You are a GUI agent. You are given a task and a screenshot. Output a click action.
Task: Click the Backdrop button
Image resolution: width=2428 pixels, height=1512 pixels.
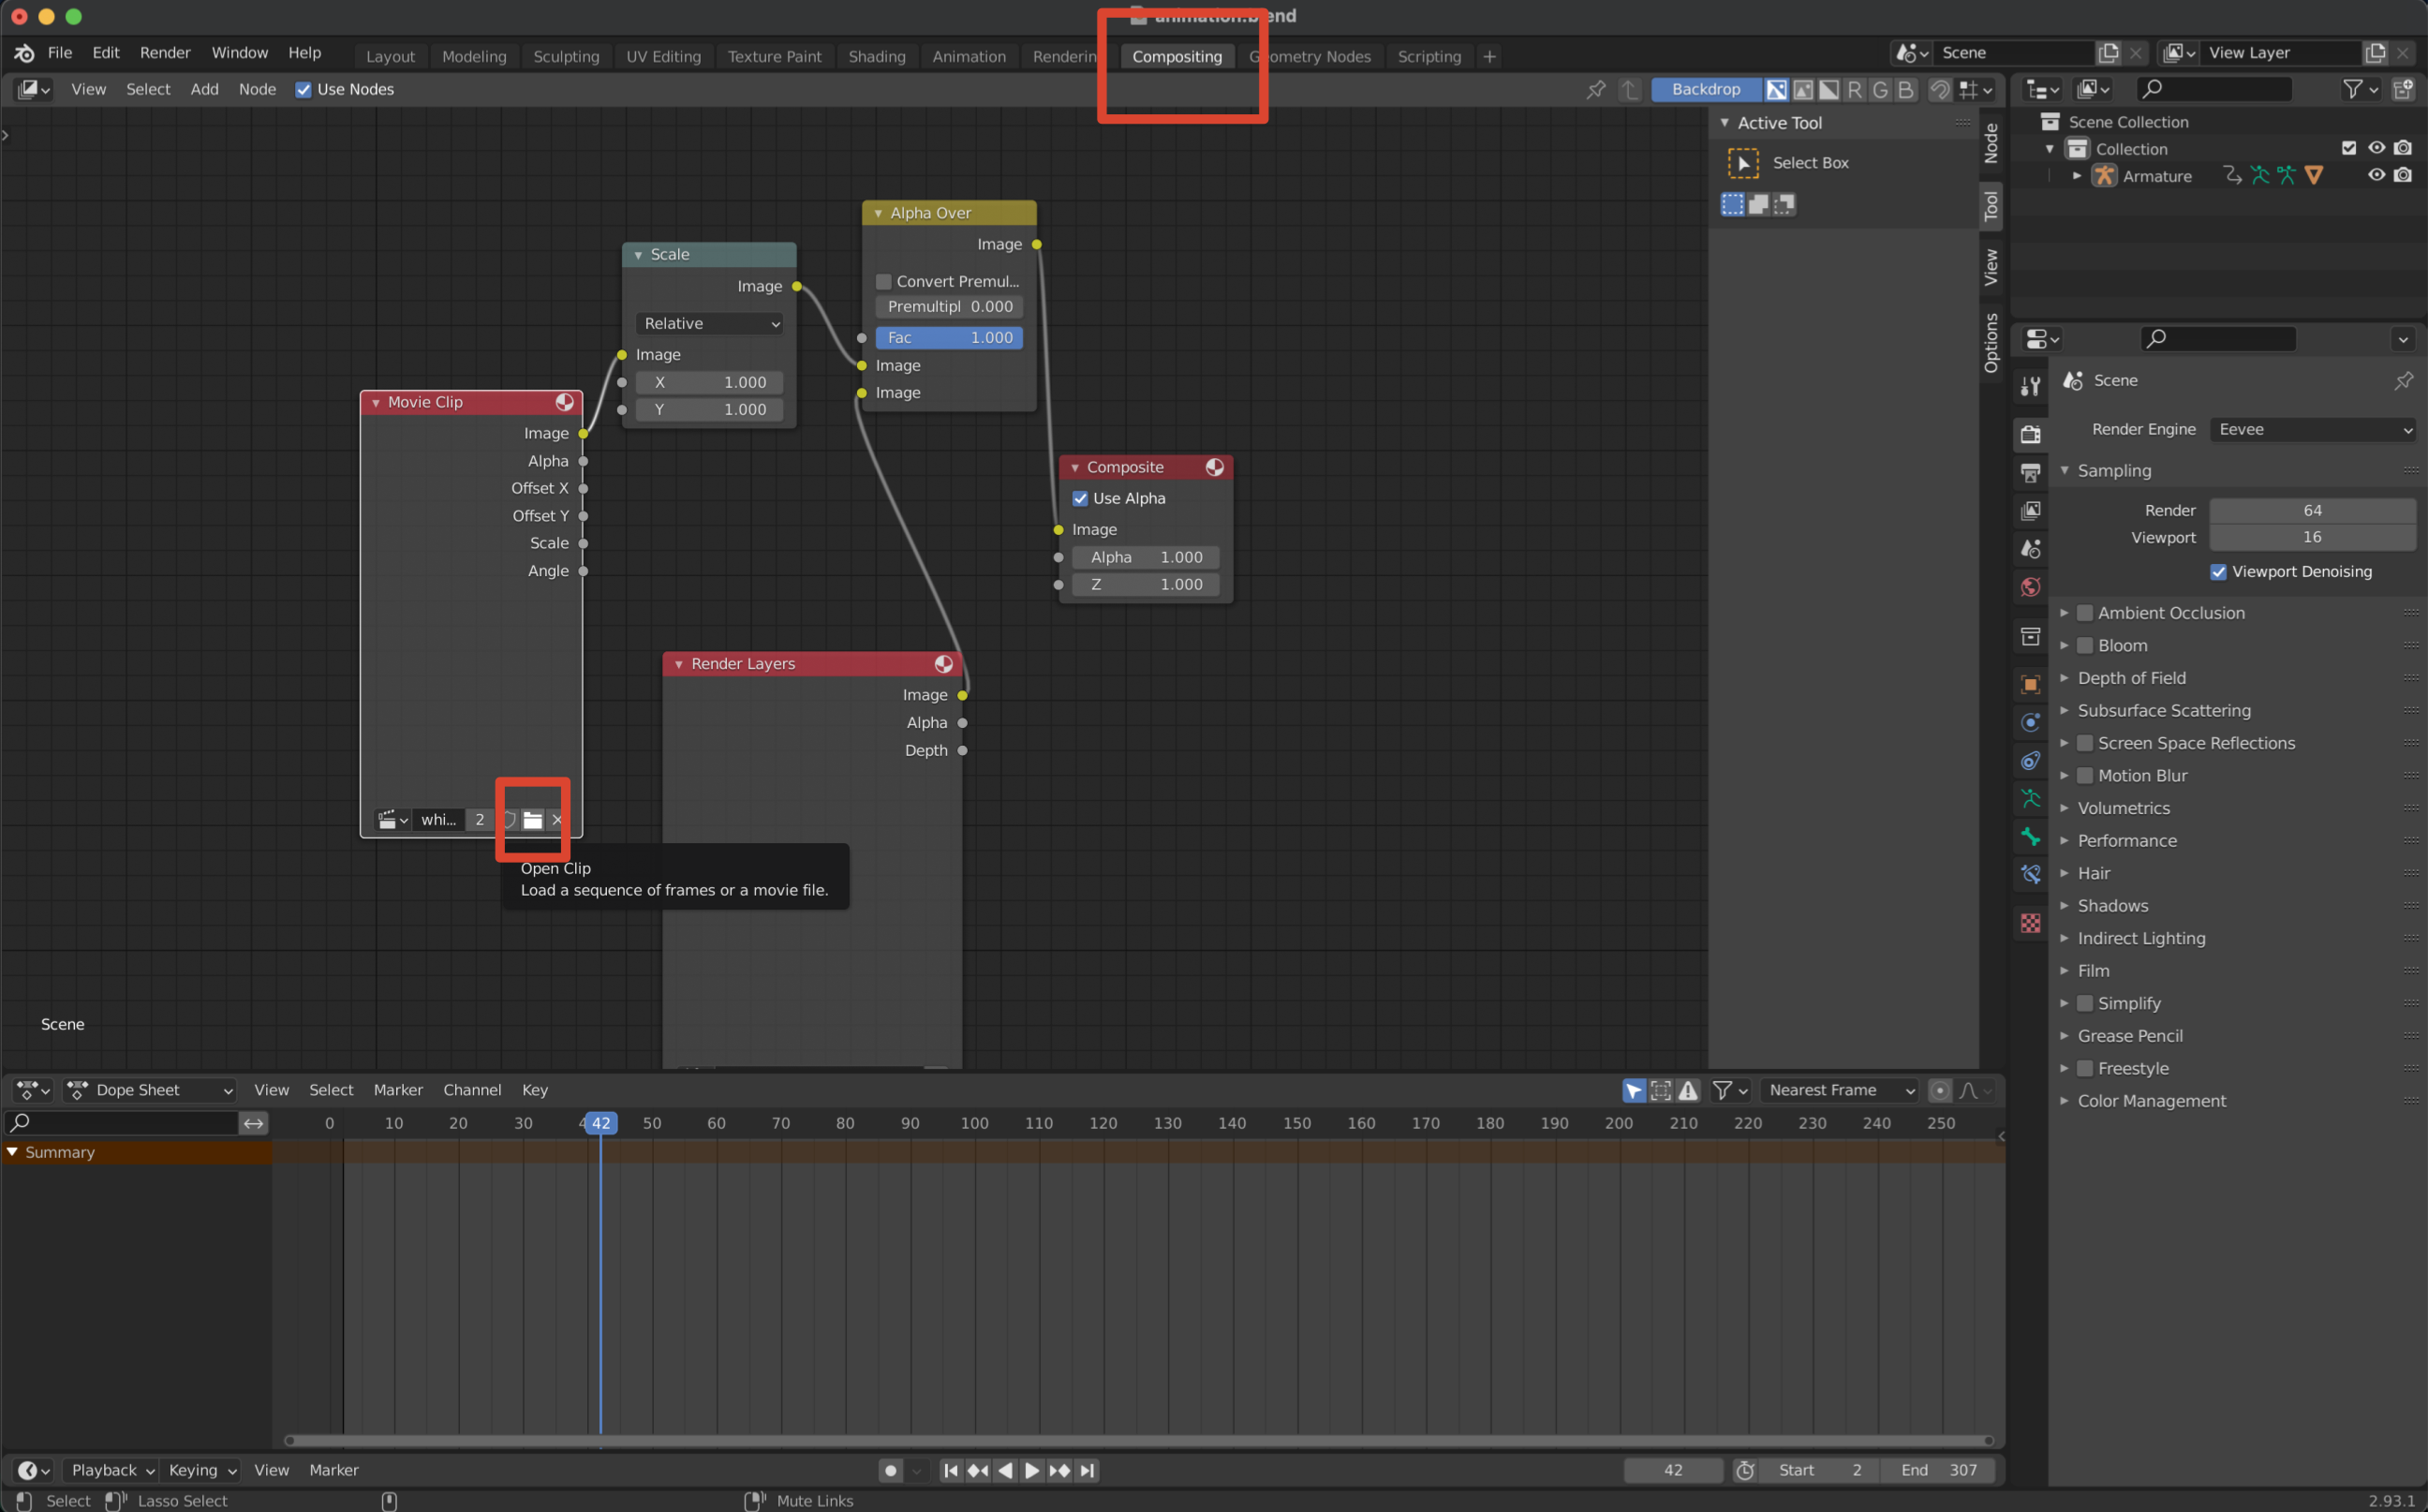(x=1705, y=89)
